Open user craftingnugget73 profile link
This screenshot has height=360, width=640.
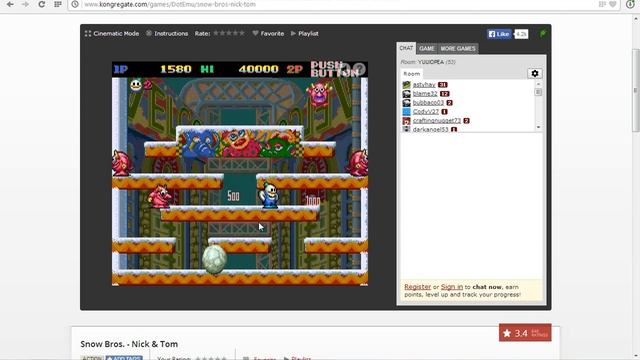point(437,120)
